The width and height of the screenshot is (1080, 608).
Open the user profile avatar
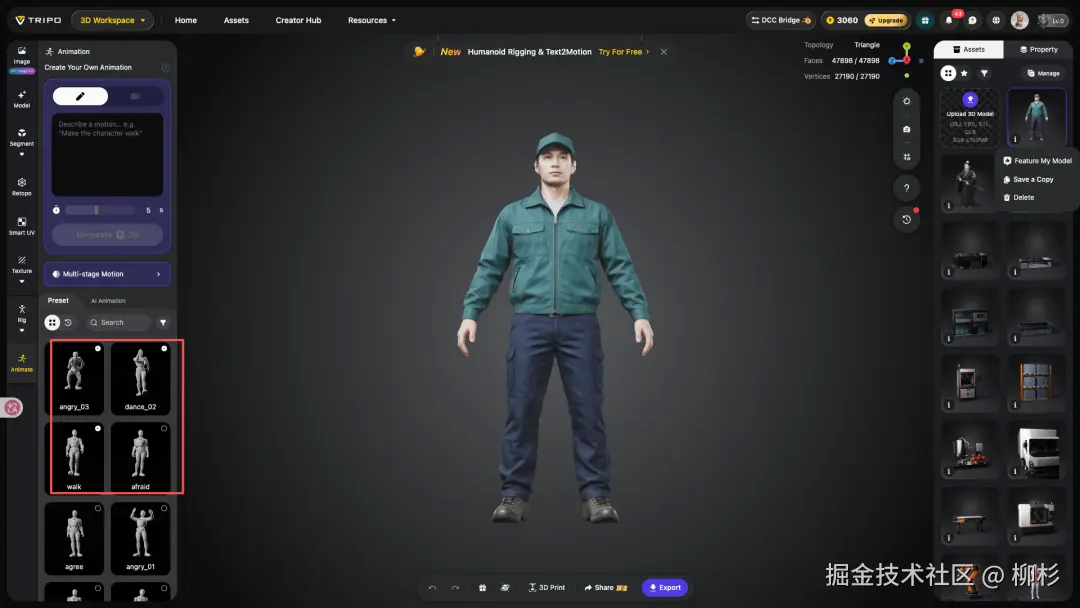(x=1019, y=20)
